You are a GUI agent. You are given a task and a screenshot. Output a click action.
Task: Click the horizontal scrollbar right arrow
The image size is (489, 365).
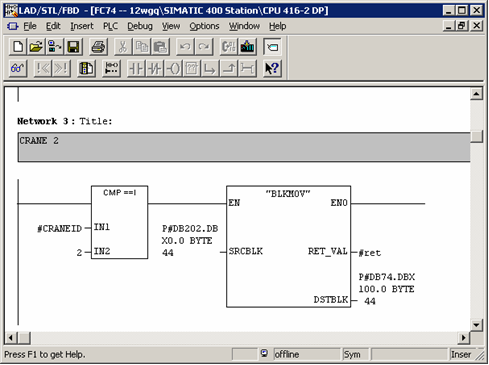click(x=464, y=338)
